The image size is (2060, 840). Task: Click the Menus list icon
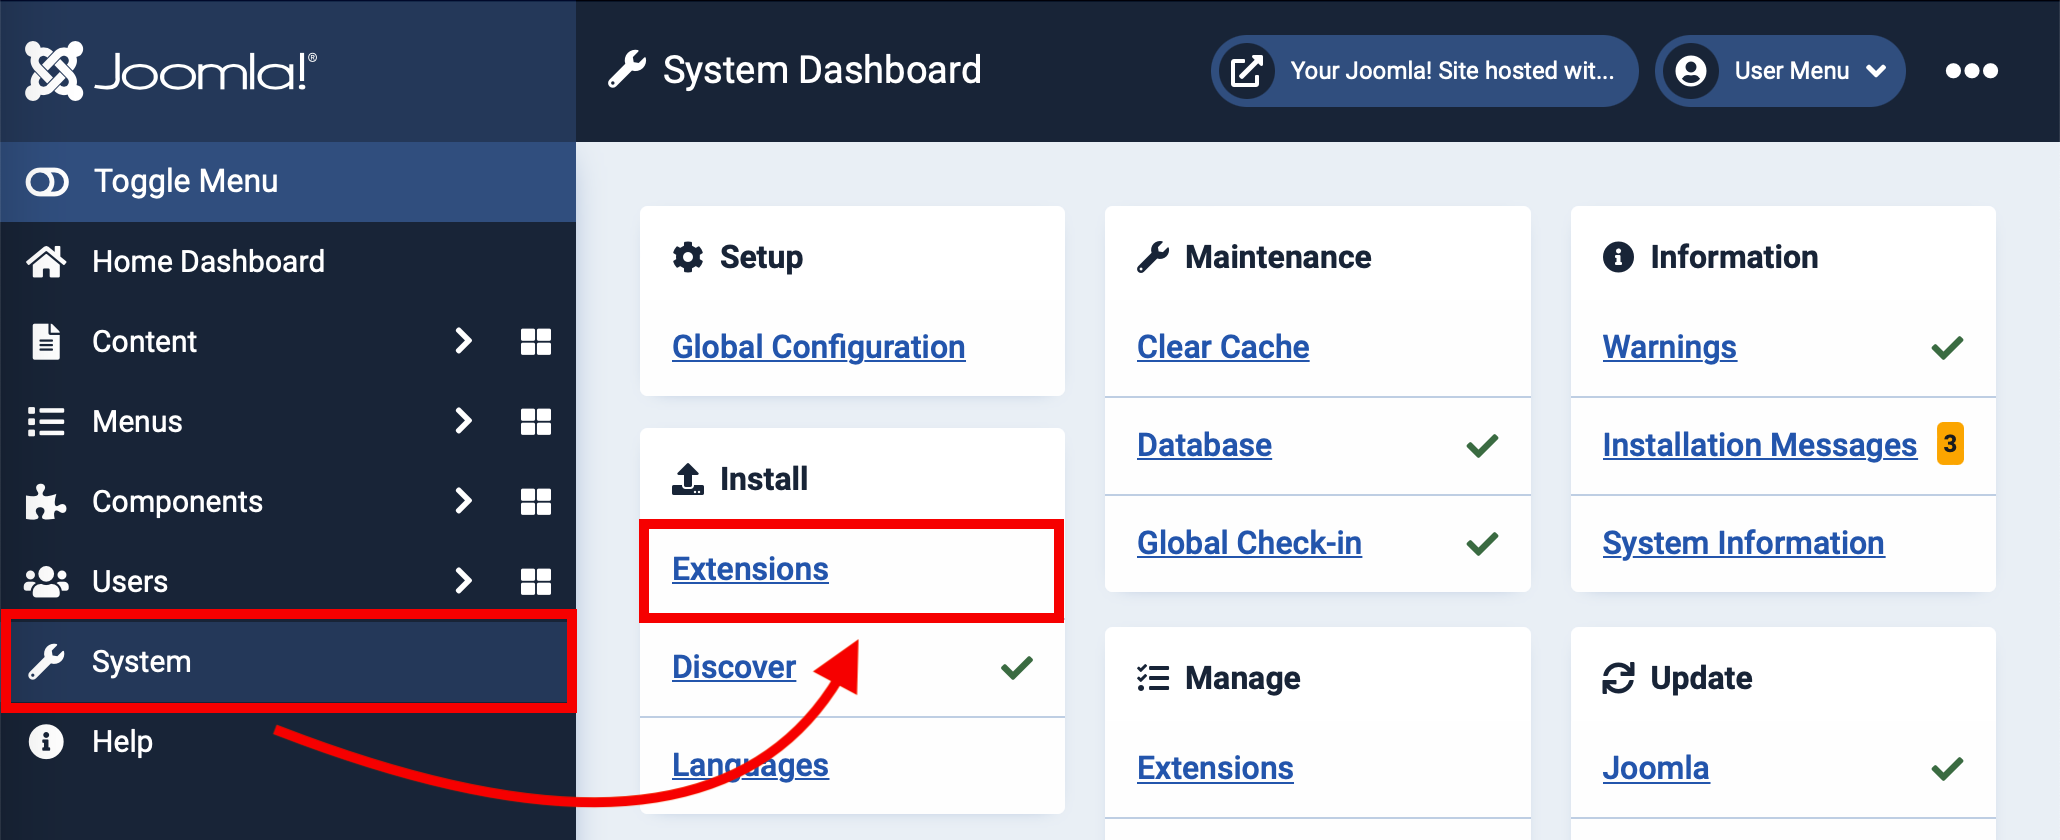pyautogui.click(x=46, y=422)
